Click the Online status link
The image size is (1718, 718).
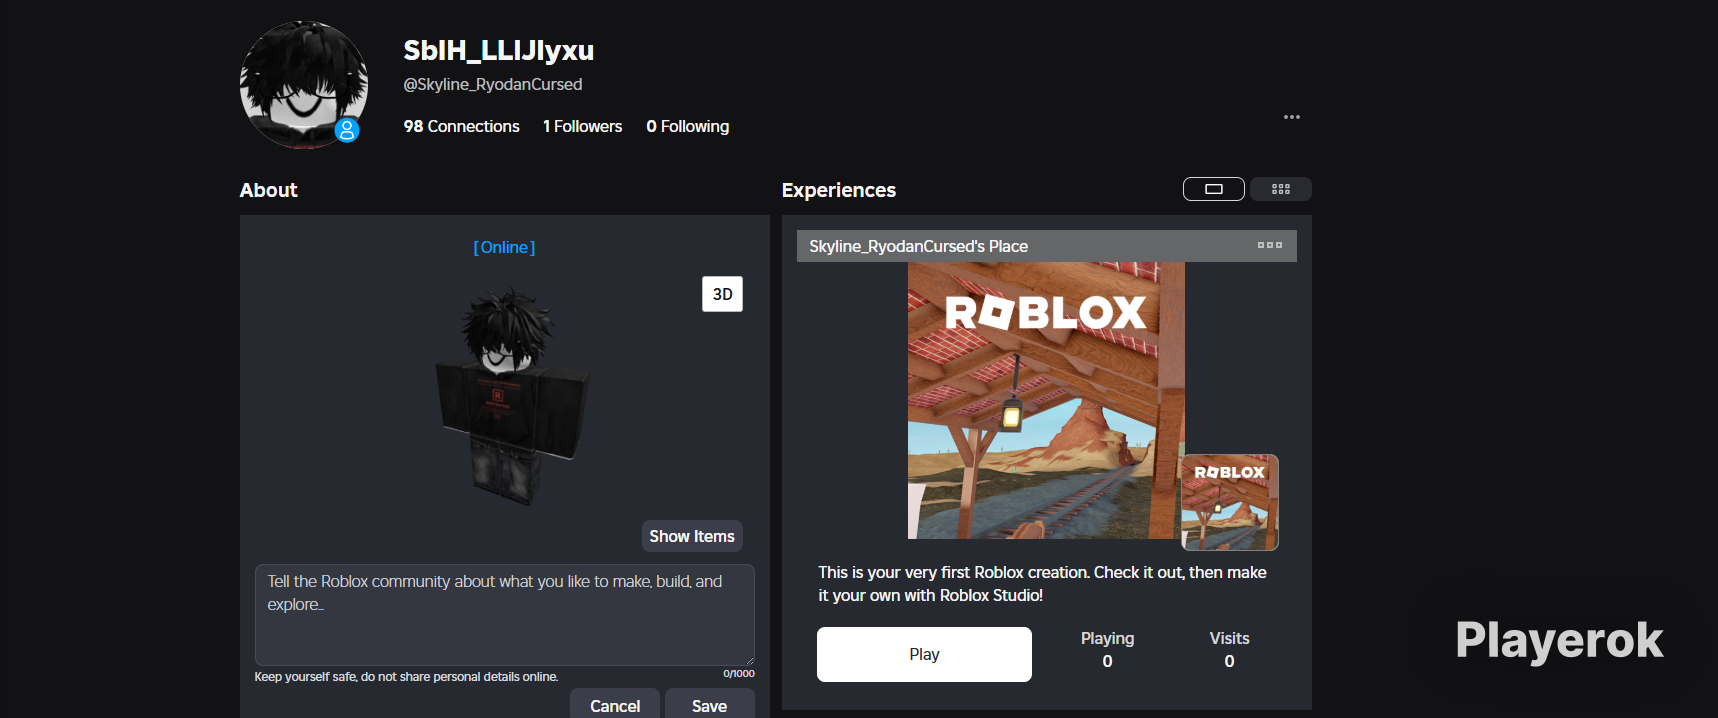tap(504, 247)
